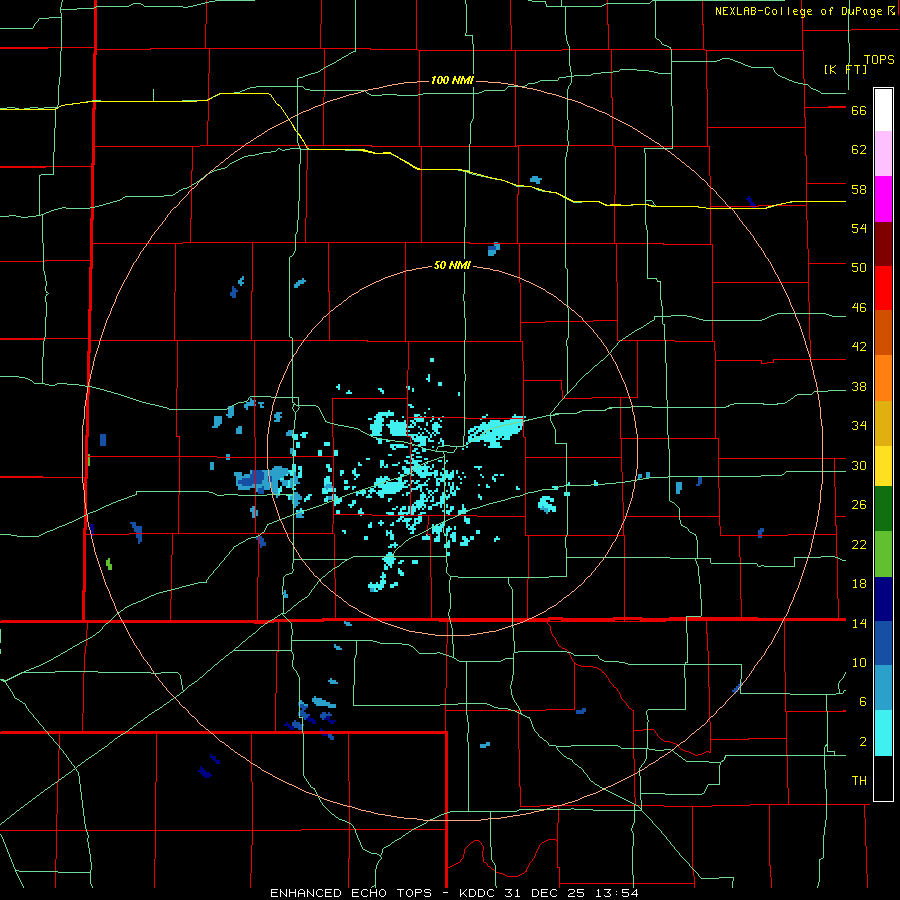Click the 42 legend scale value
900x900 pixels.
point(859,347)
